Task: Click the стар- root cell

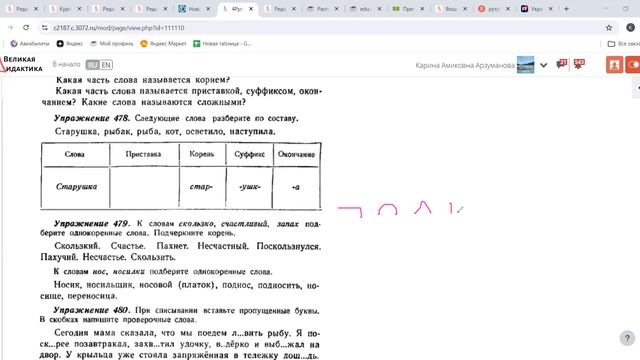Action: [x=201, y=187]
